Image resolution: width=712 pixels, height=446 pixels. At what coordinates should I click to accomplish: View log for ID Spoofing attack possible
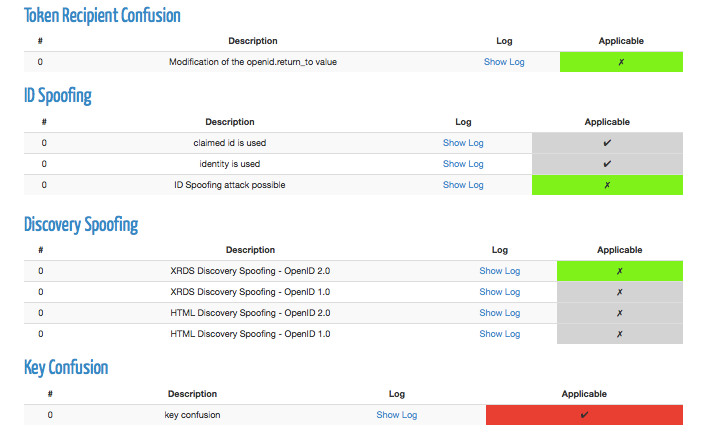(463, 185)
